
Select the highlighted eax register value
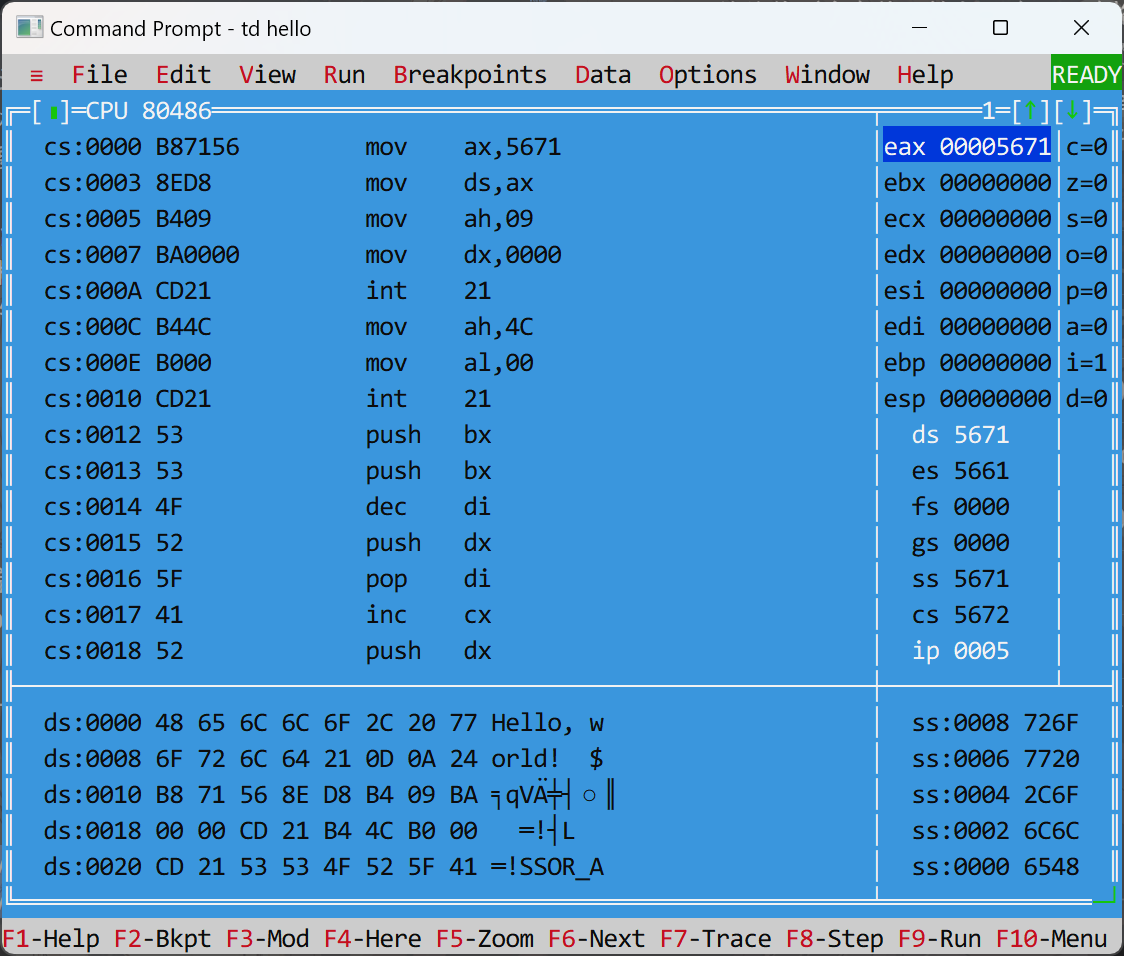[x=966, y=147]
